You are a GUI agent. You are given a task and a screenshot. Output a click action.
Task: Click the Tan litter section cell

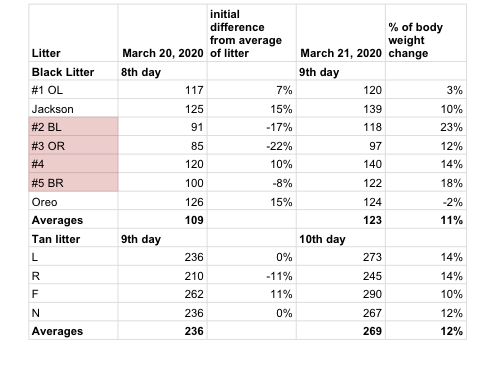point(73,238)
